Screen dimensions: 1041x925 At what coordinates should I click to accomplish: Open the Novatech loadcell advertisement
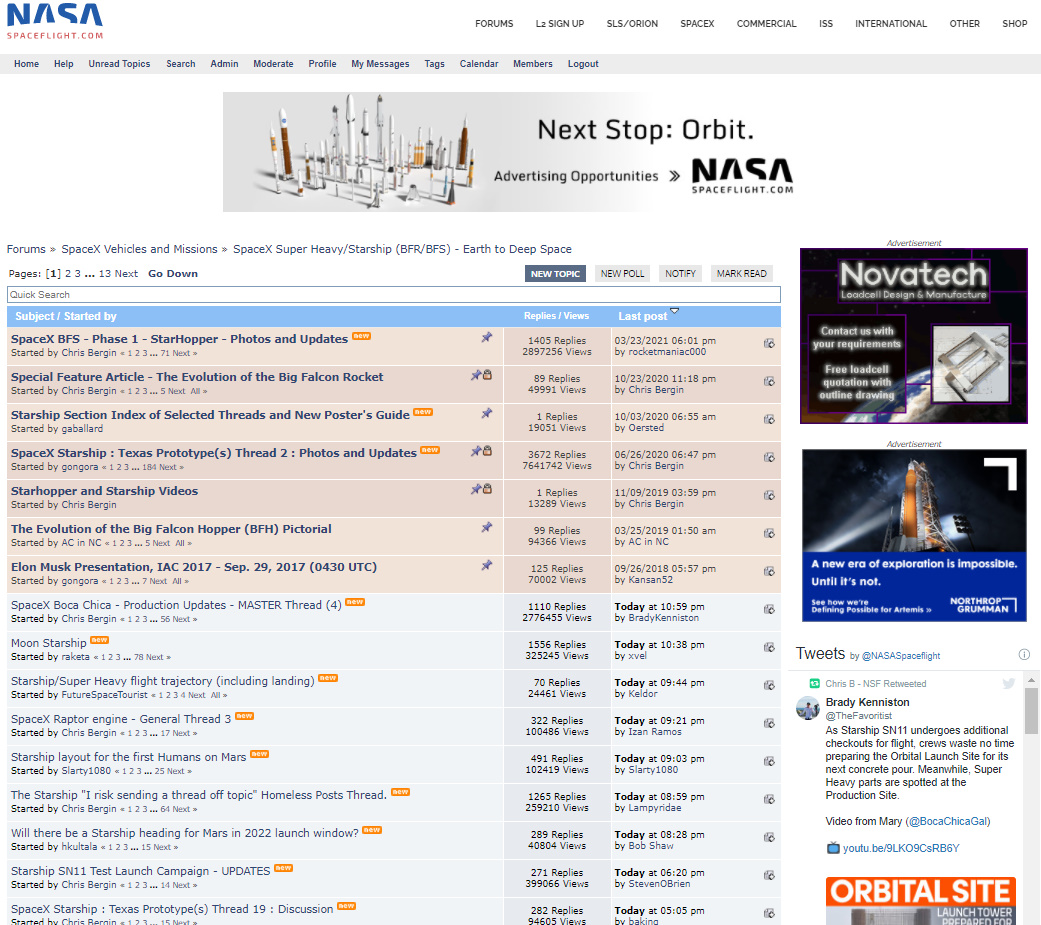[914, 336]
